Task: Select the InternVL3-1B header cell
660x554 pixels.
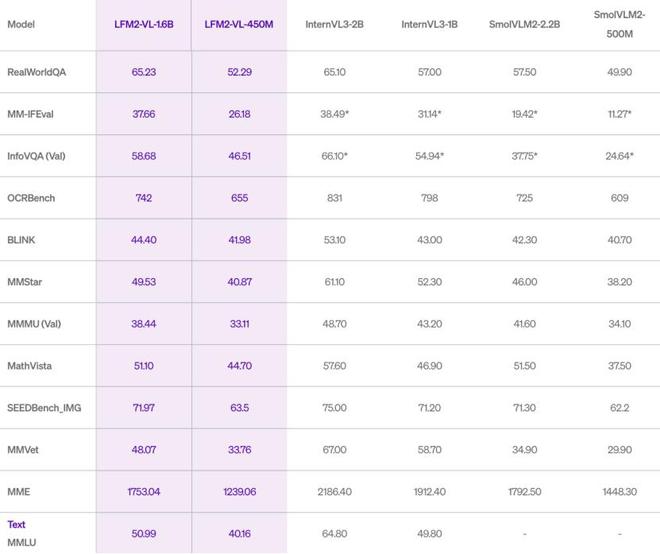Action: tap(429, 24)
